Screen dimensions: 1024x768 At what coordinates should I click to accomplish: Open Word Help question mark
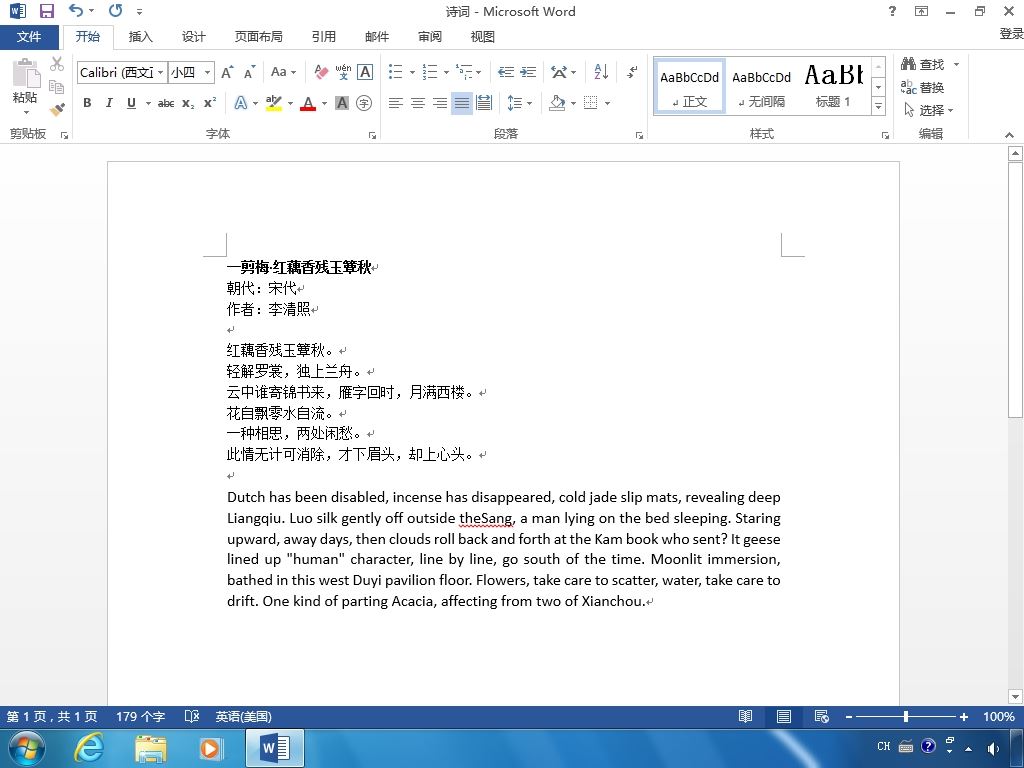click(892, 10)
